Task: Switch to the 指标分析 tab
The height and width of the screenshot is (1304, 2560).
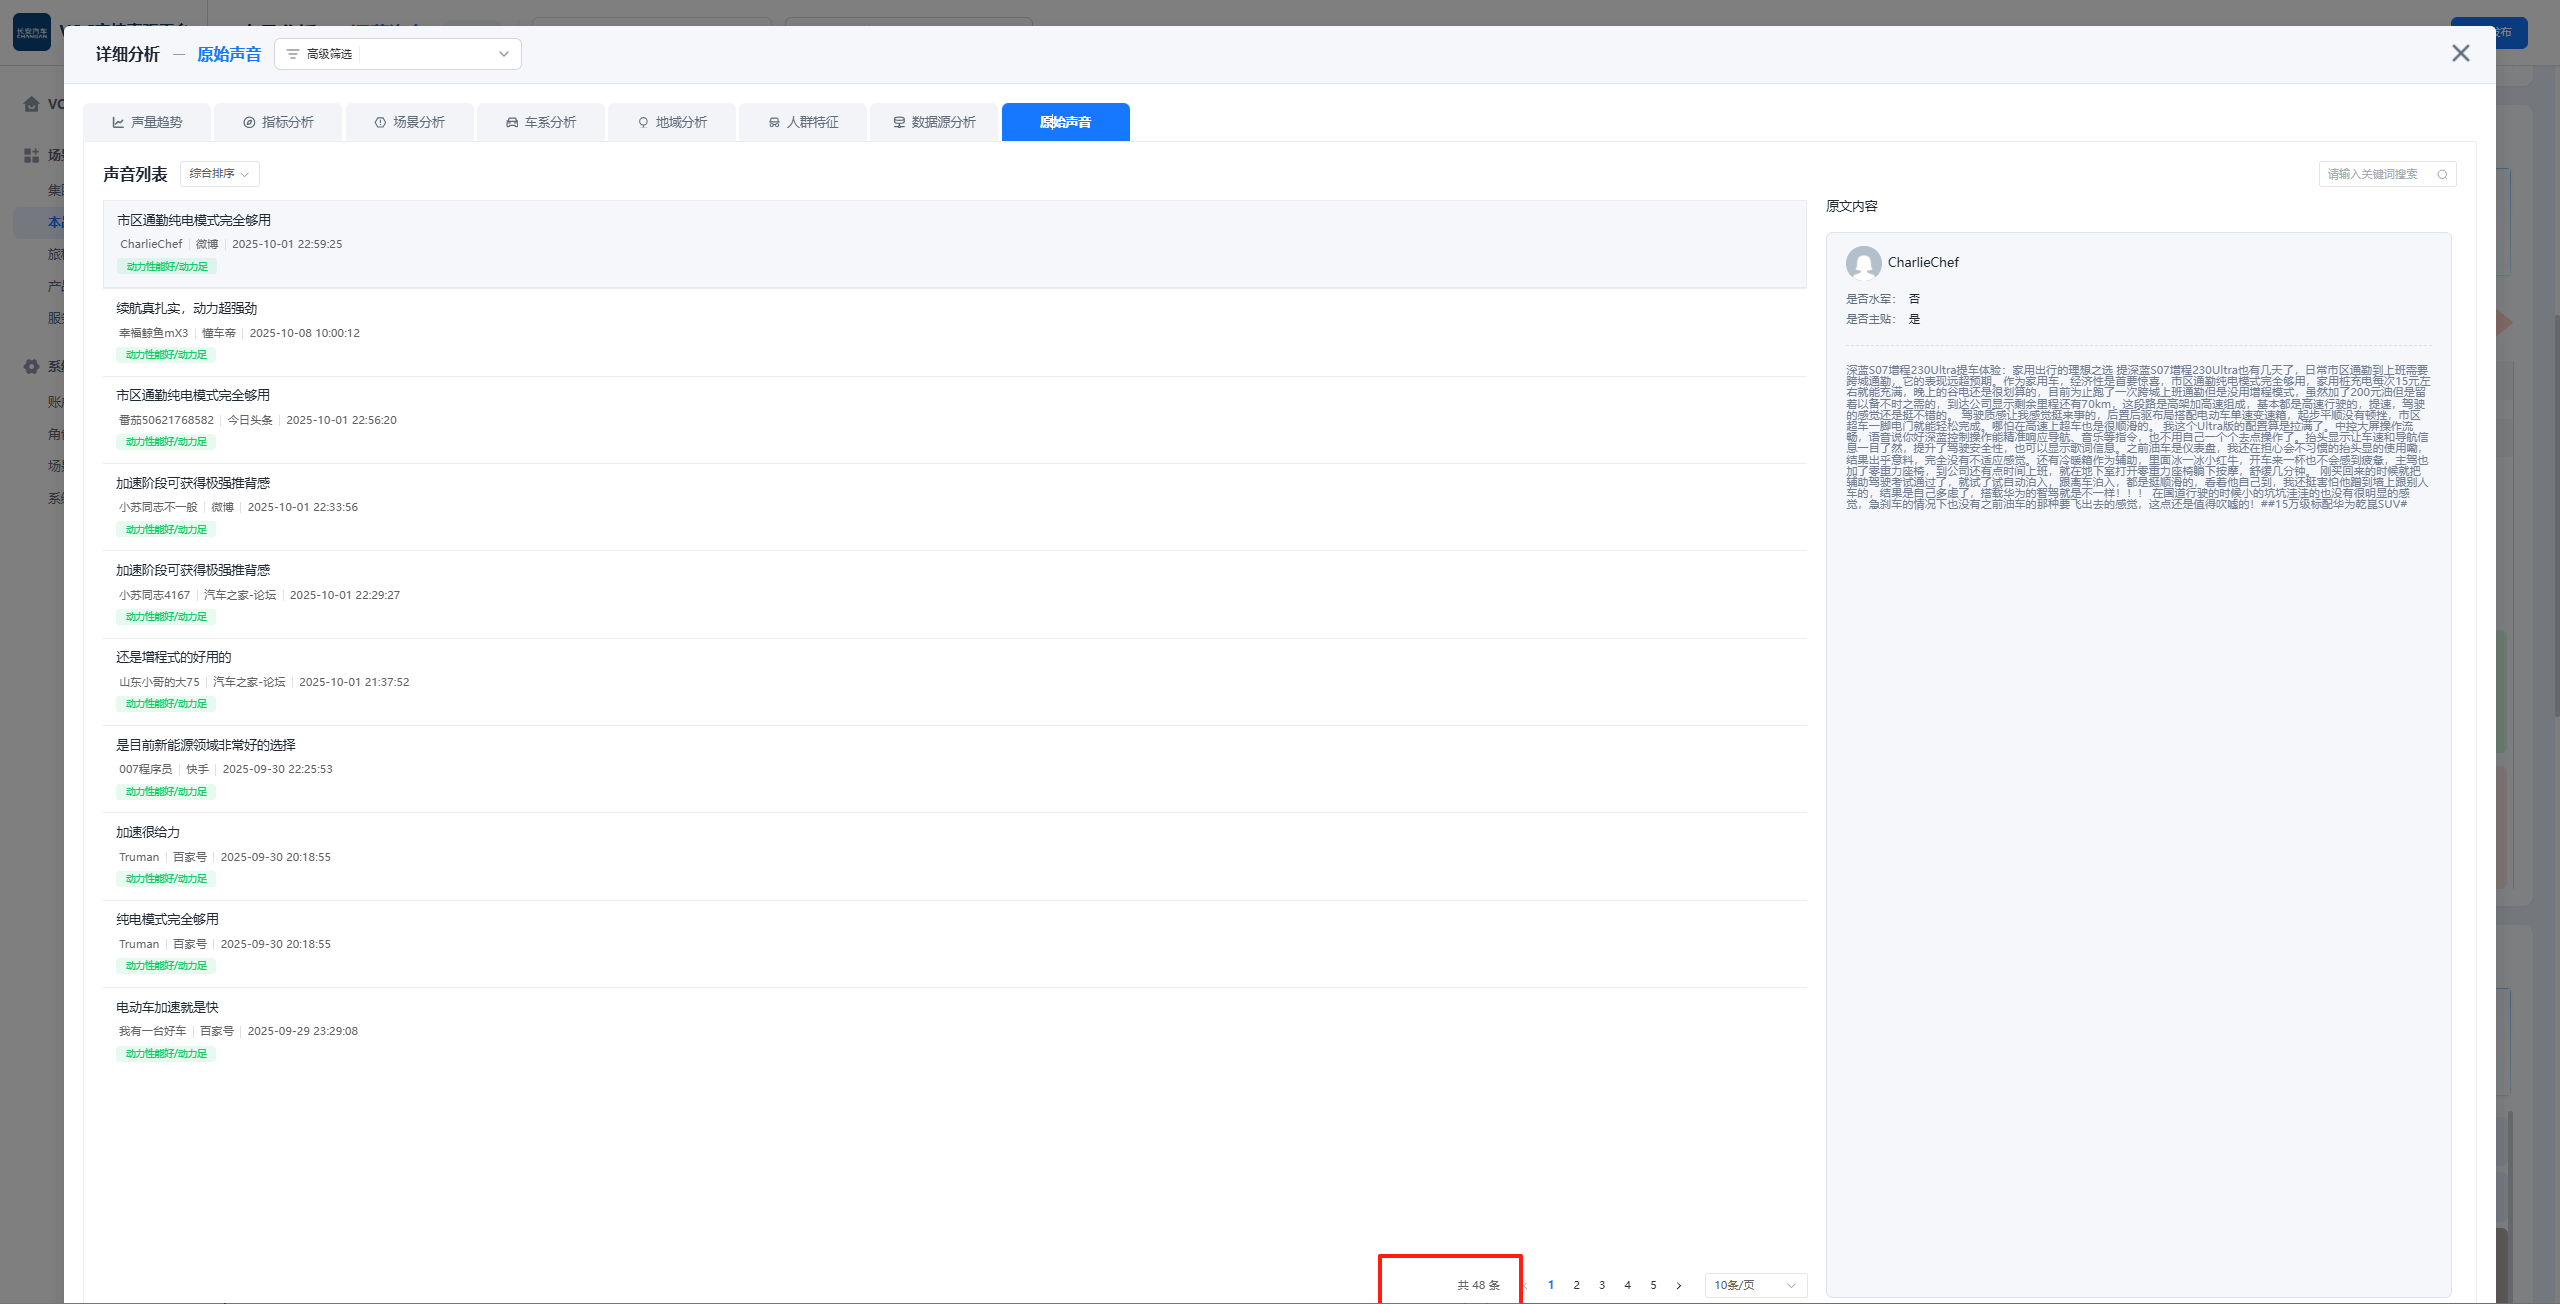Action: click(x=278, y=122)
